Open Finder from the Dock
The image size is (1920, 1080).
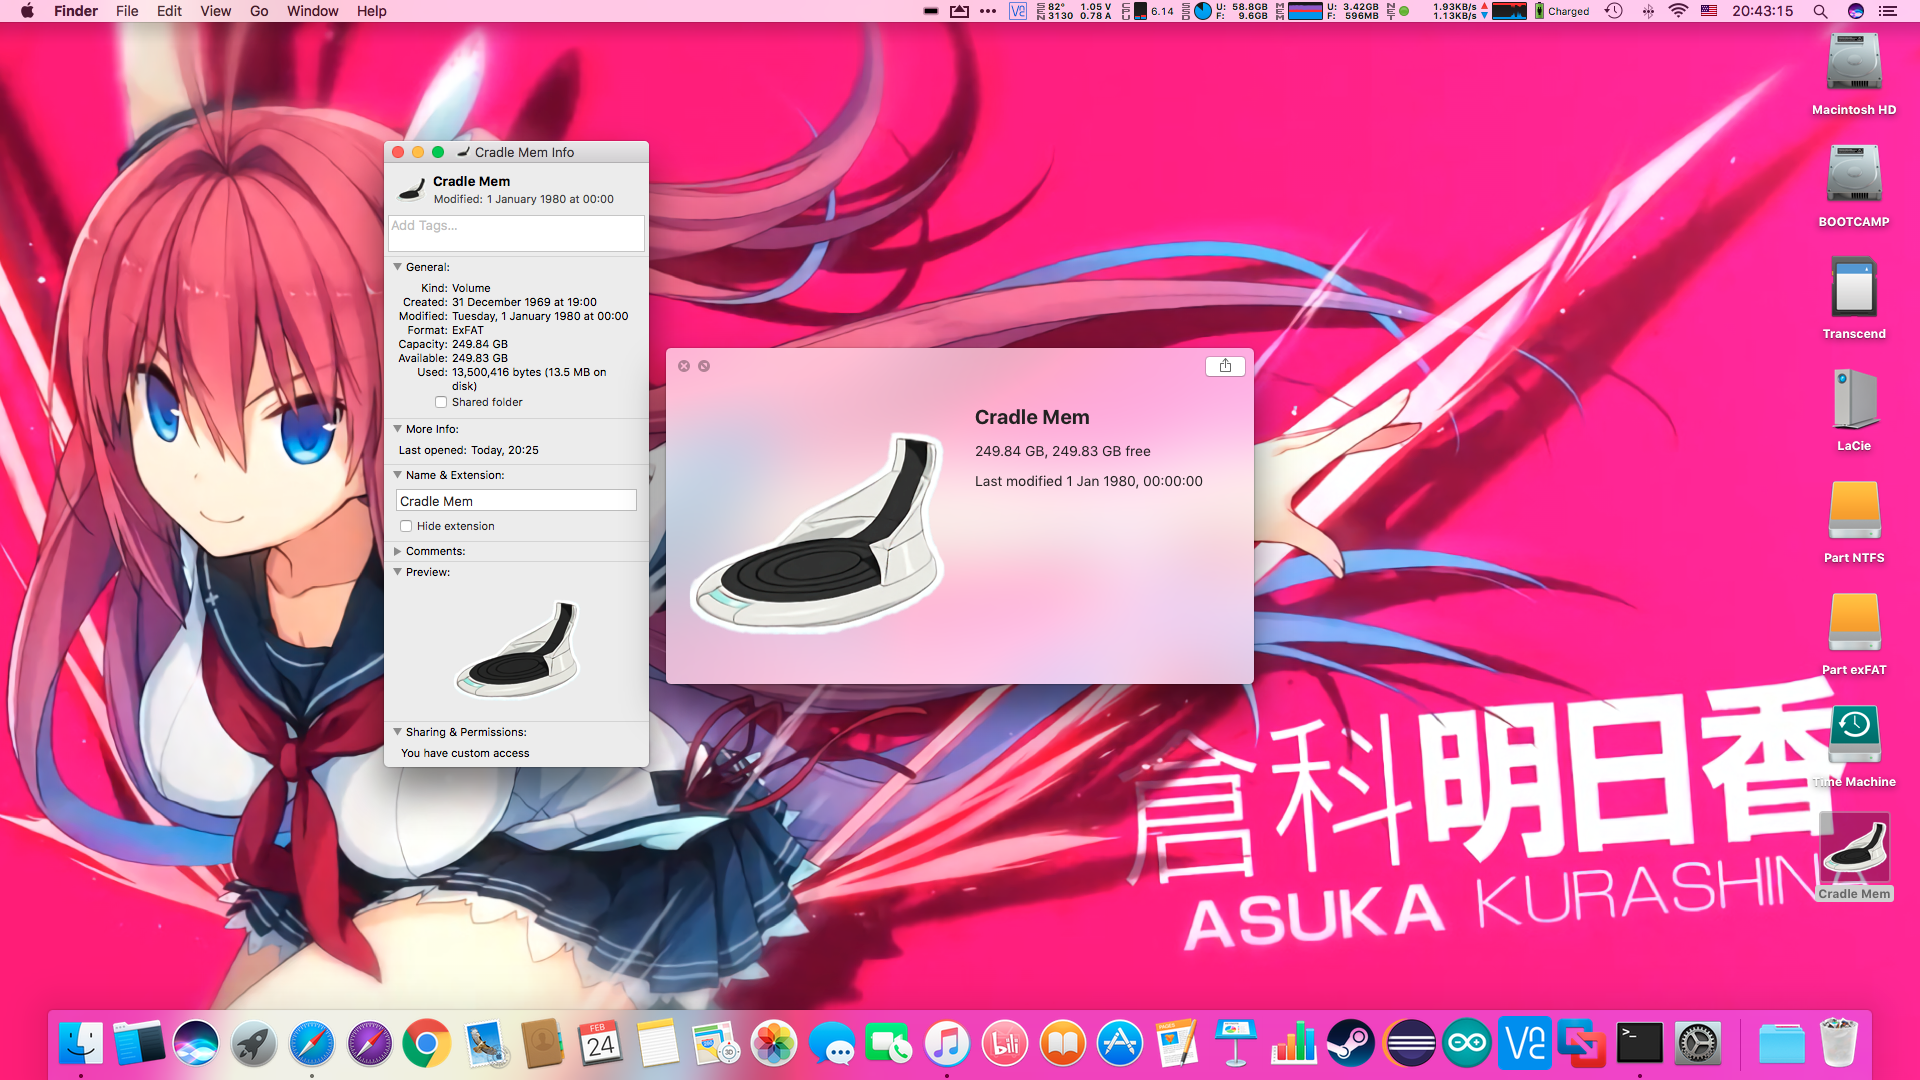[81, 1044]
